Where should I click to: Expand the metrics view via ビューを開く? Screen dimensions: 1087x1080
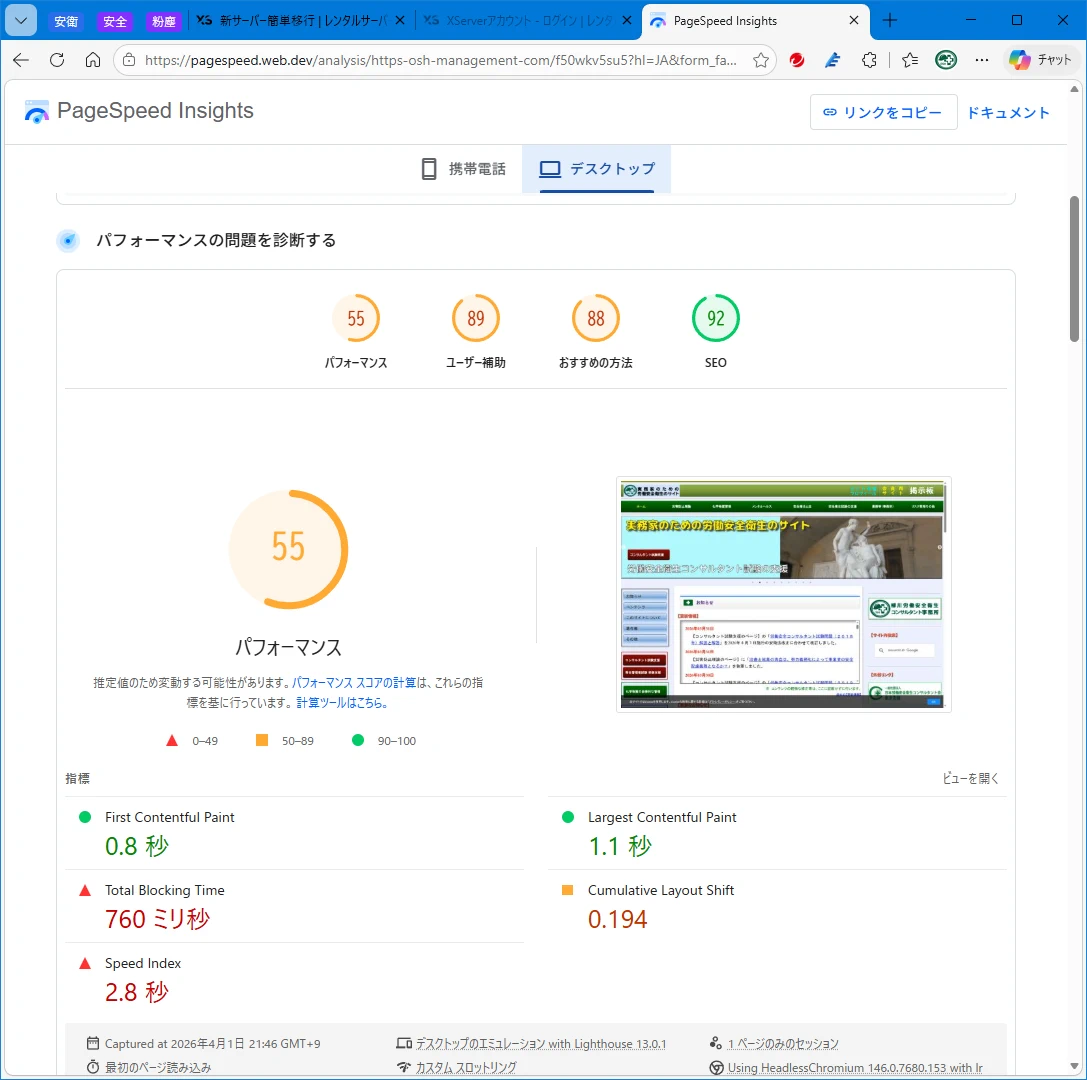(970, 779)
